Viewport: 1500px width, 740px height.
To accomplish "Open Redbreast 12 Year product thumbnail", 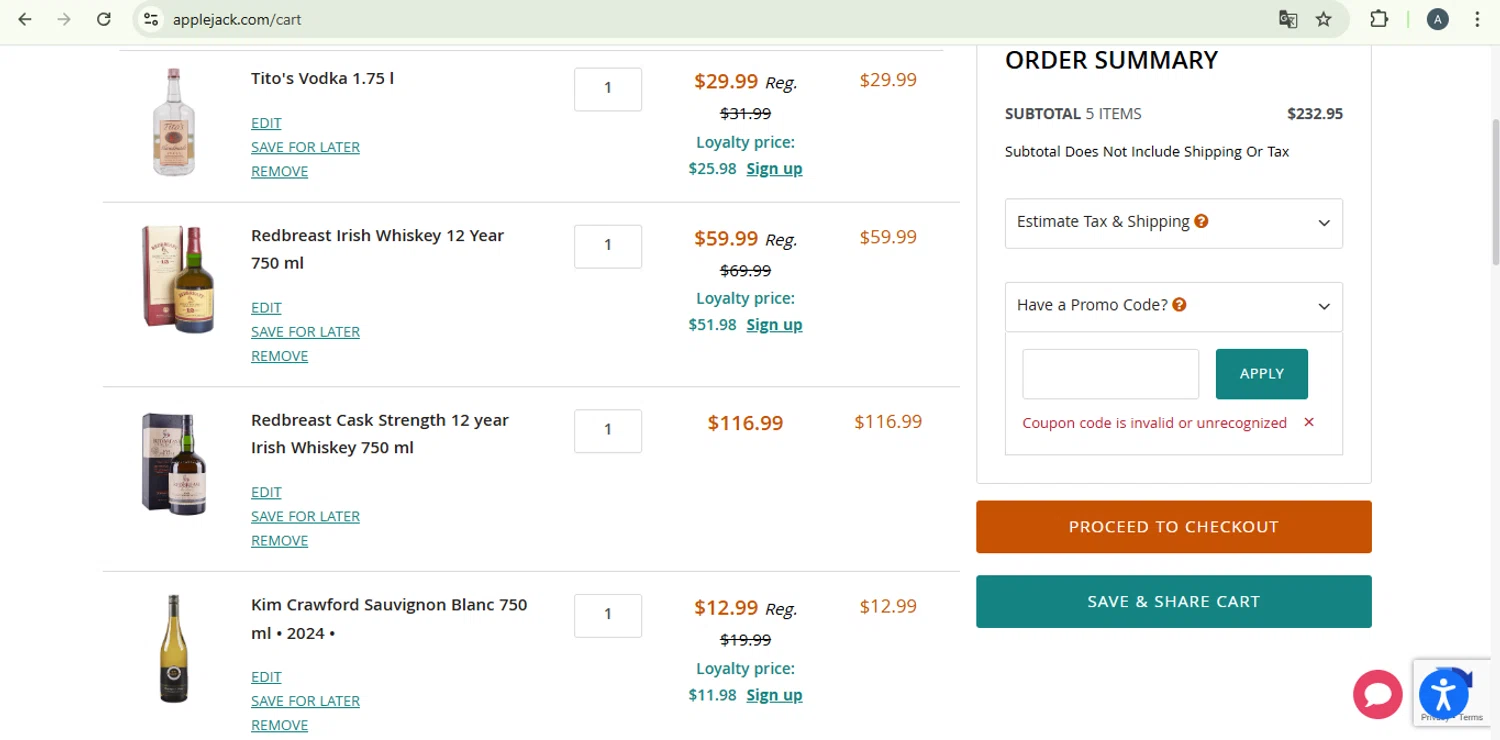I will pyautogui.click(x=178, y=279).
